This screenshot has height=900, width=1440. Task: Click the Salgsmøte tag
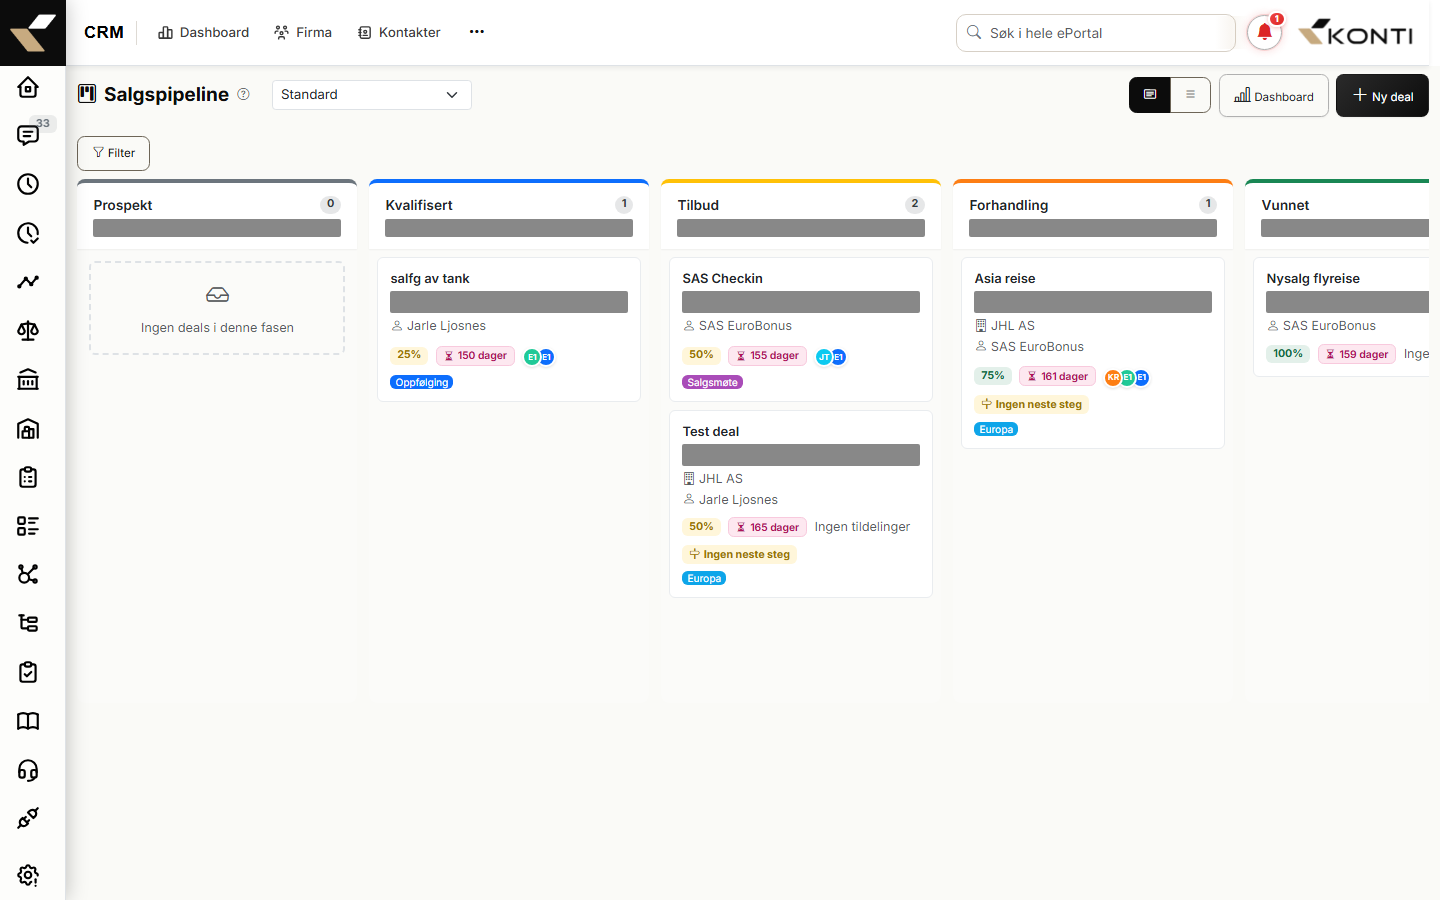point(712,382)
